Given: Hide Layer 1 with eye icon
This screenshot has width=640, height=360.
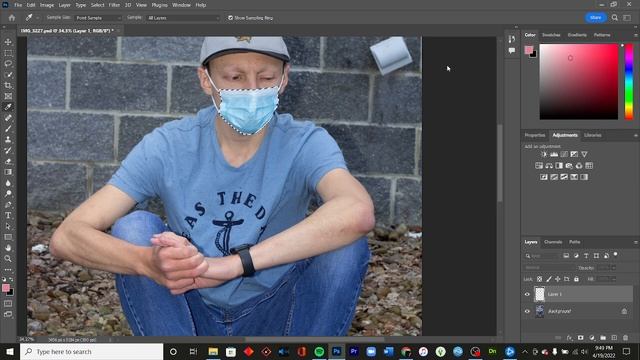Looking at the screenshot, I should click(x=527, y=294).
